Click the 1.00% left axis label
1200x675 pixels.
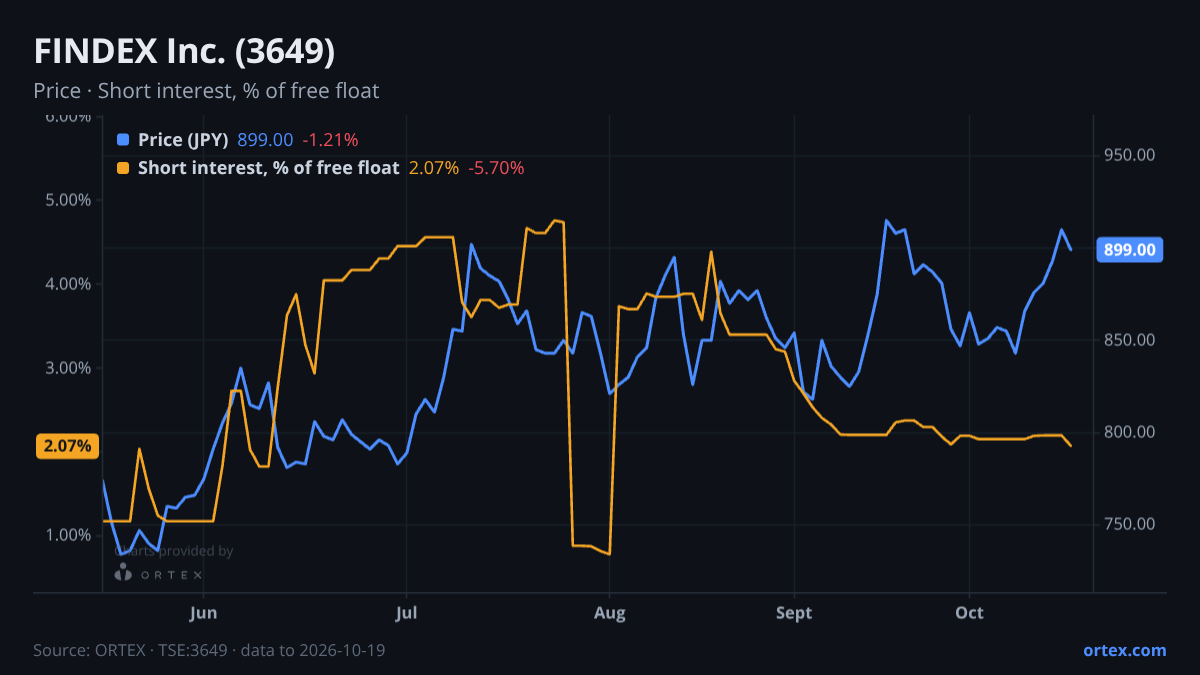tap(69, 535)
